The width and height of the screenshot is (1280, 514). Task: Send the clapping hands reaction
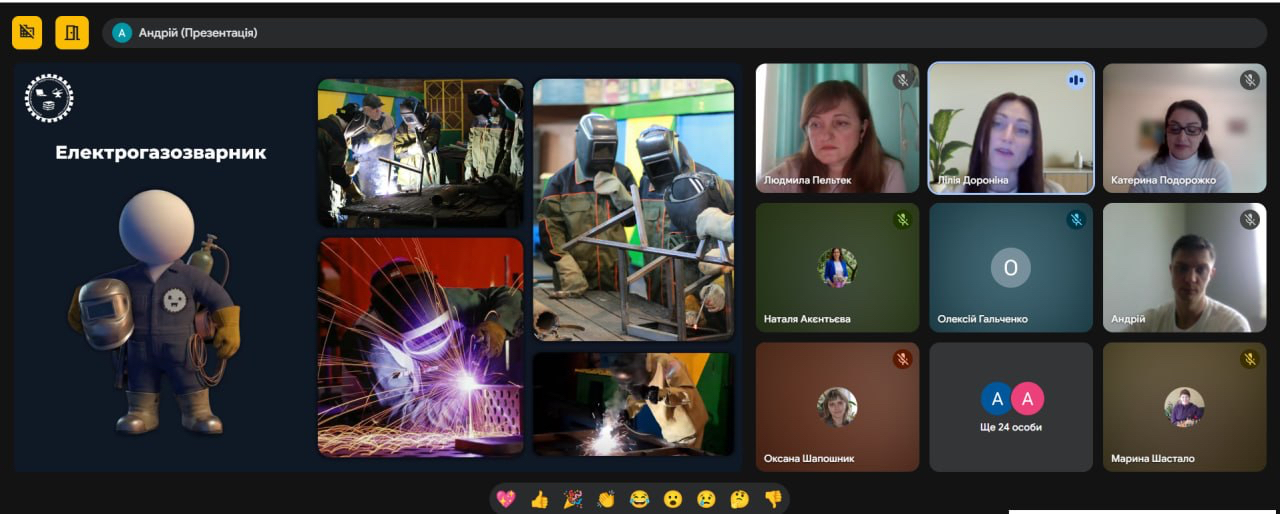[606, 499]
